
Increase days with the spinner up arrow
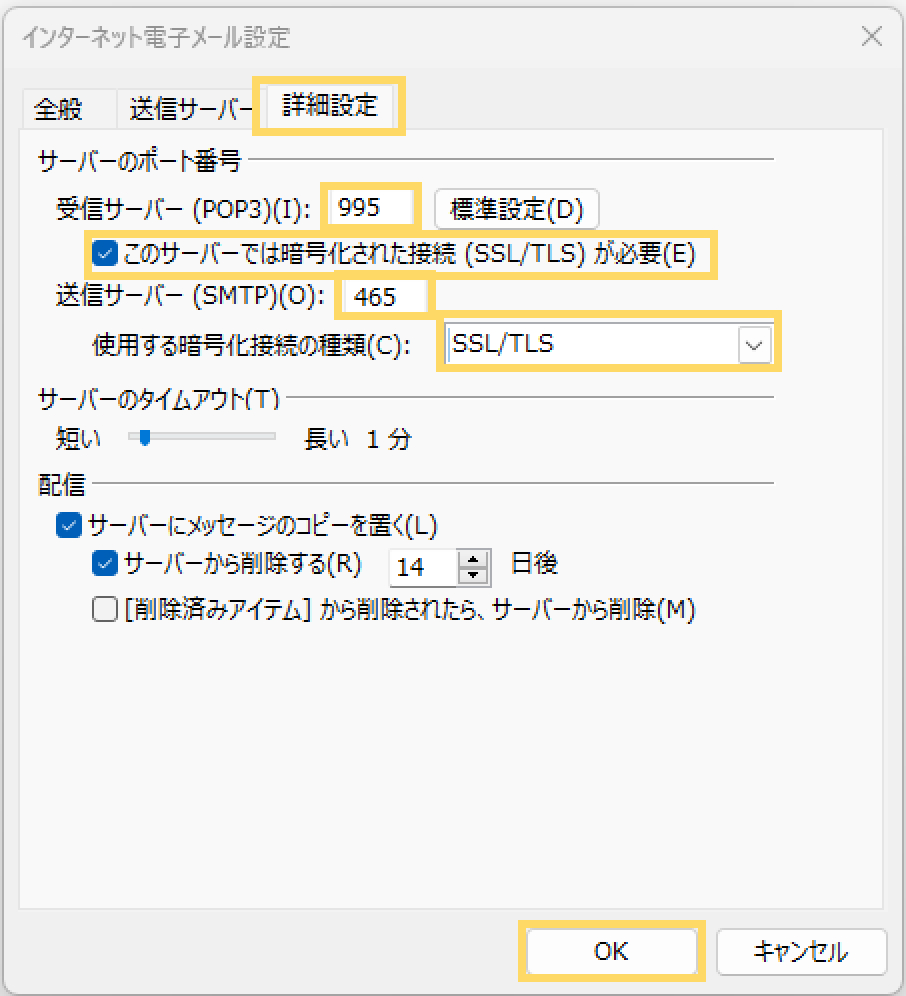(x=472, y=559)
